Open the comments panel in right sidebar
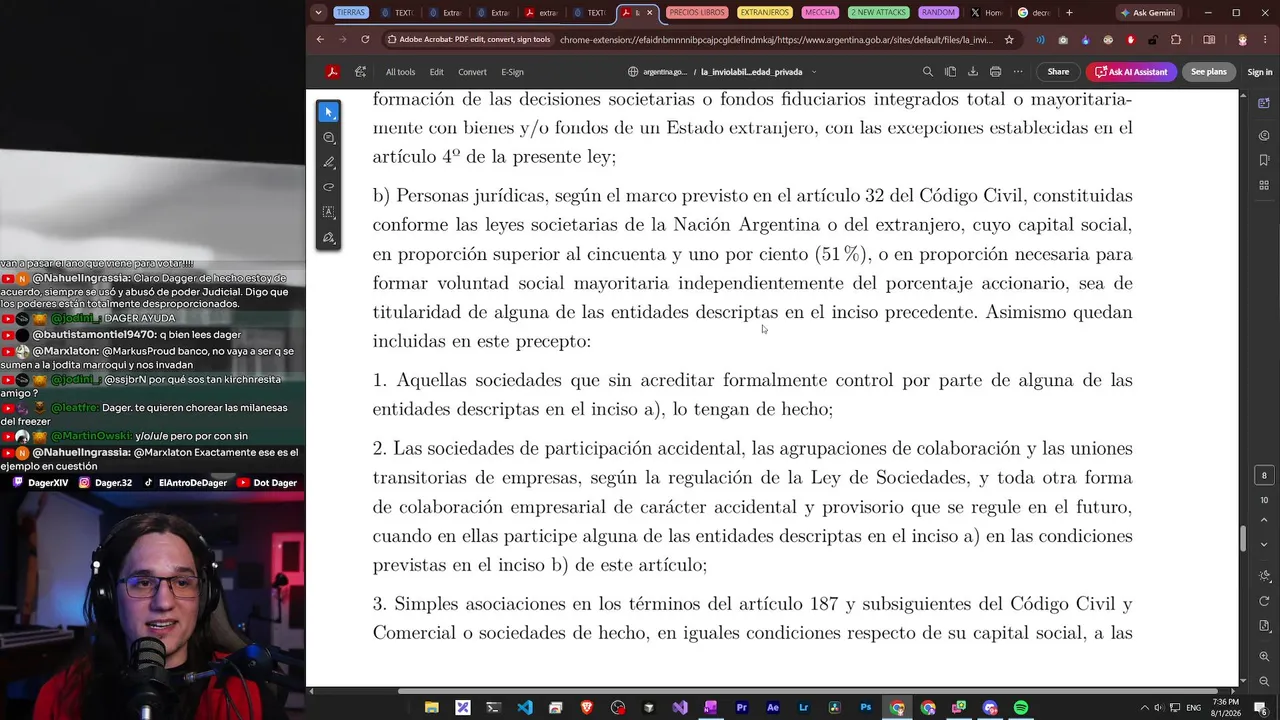1280x720 pixels. (x=1264, y=134)
